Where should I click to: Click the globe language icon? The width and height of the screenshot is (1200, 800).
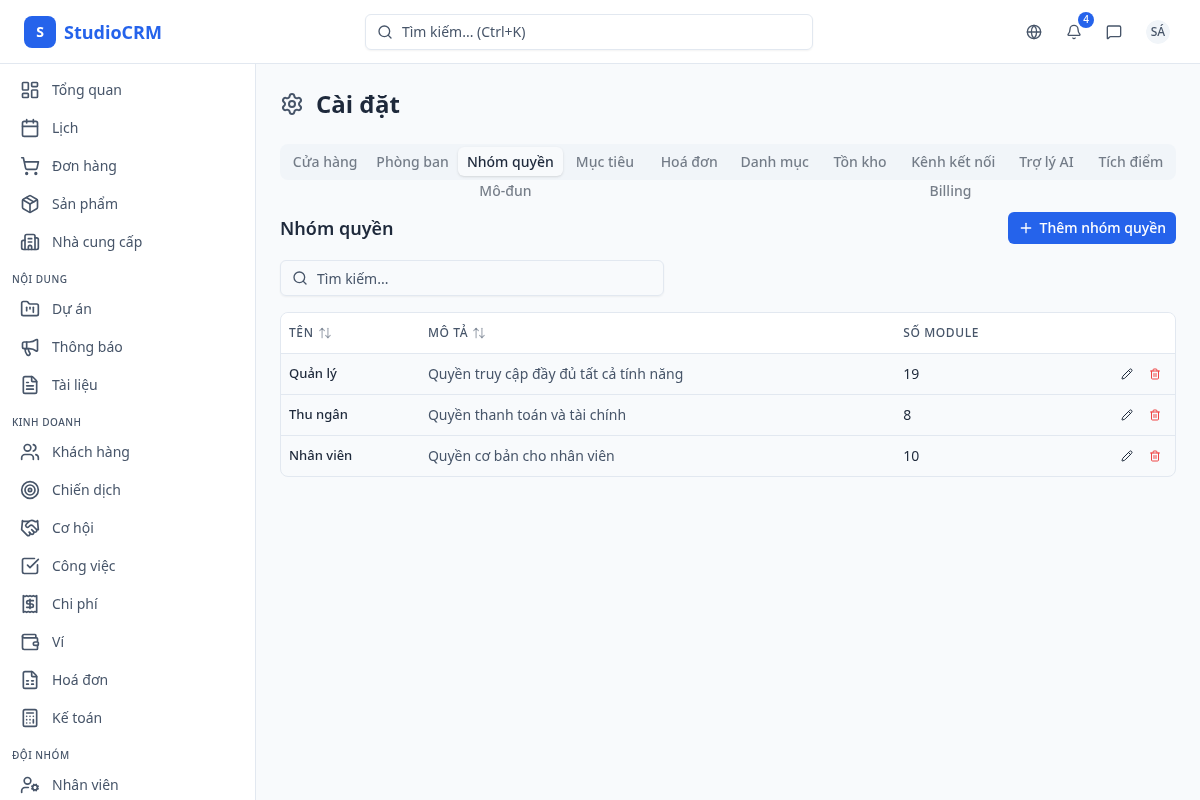tap(1034, 32)
